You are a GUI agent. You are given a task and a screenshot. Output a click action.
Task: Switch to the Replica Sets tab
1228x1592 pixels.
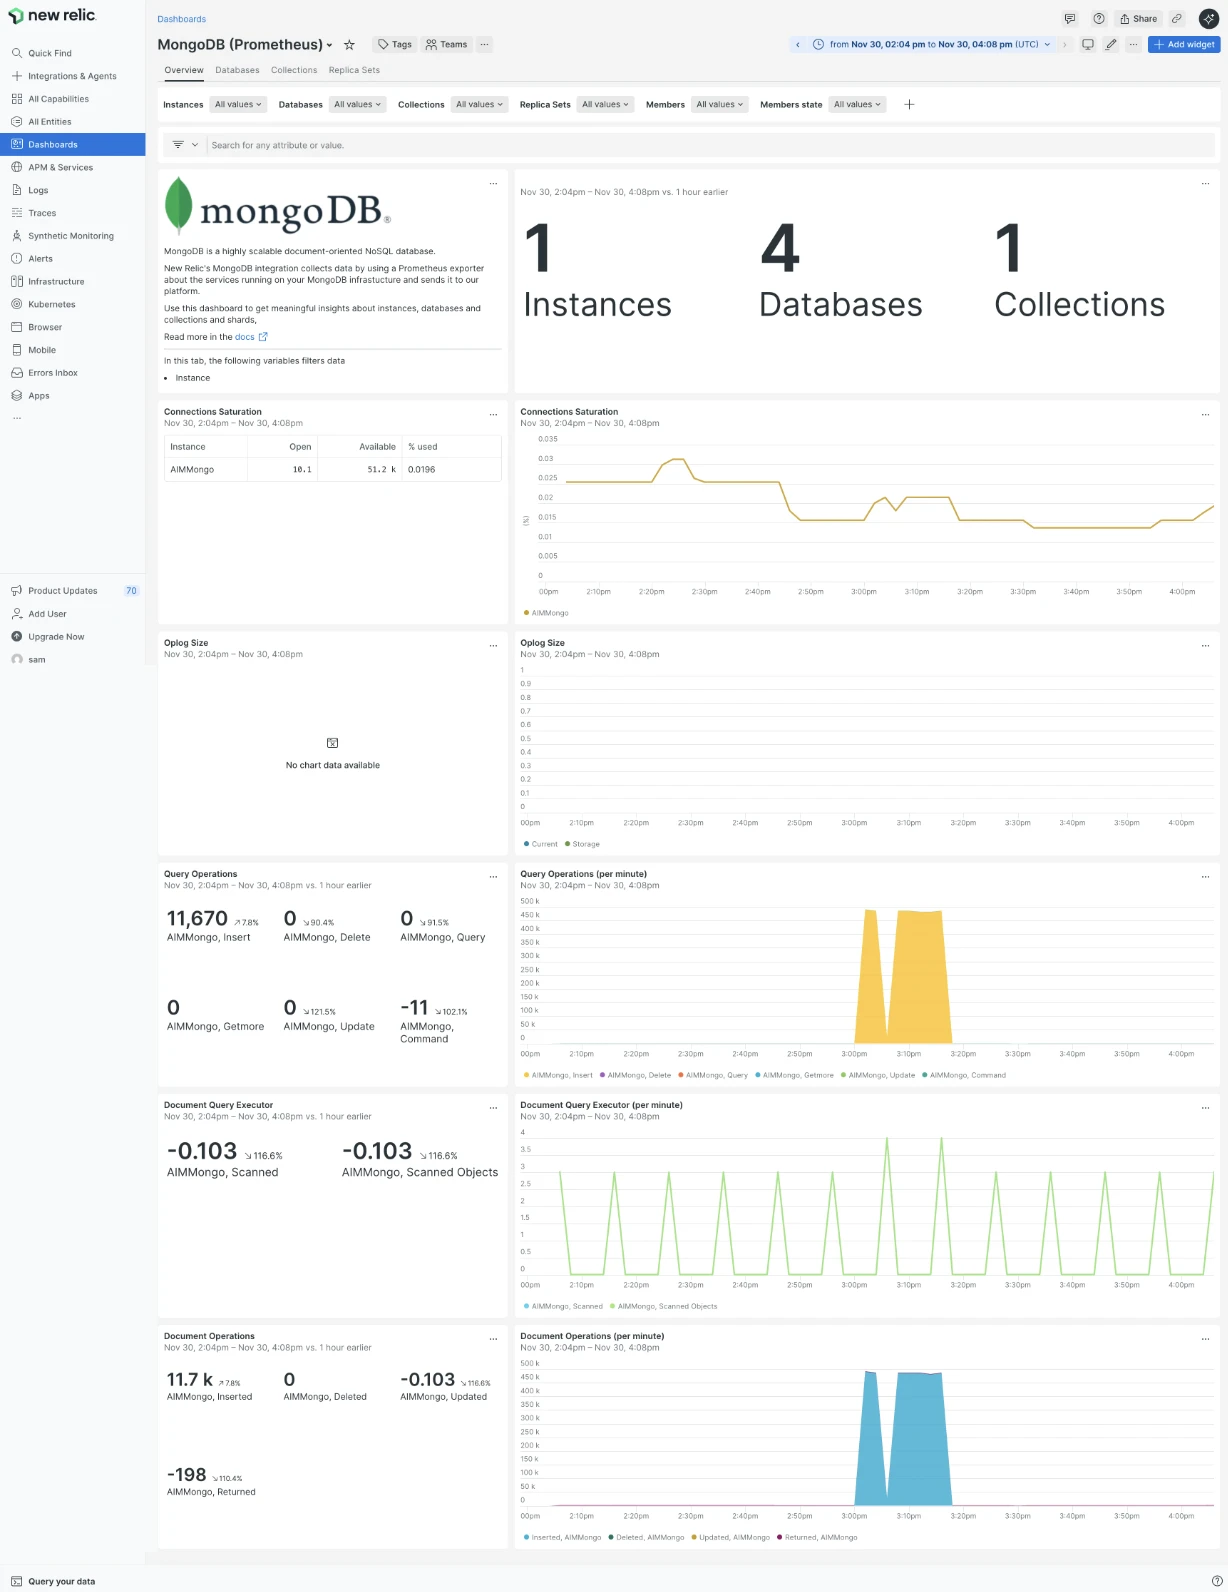pos(354,70)
